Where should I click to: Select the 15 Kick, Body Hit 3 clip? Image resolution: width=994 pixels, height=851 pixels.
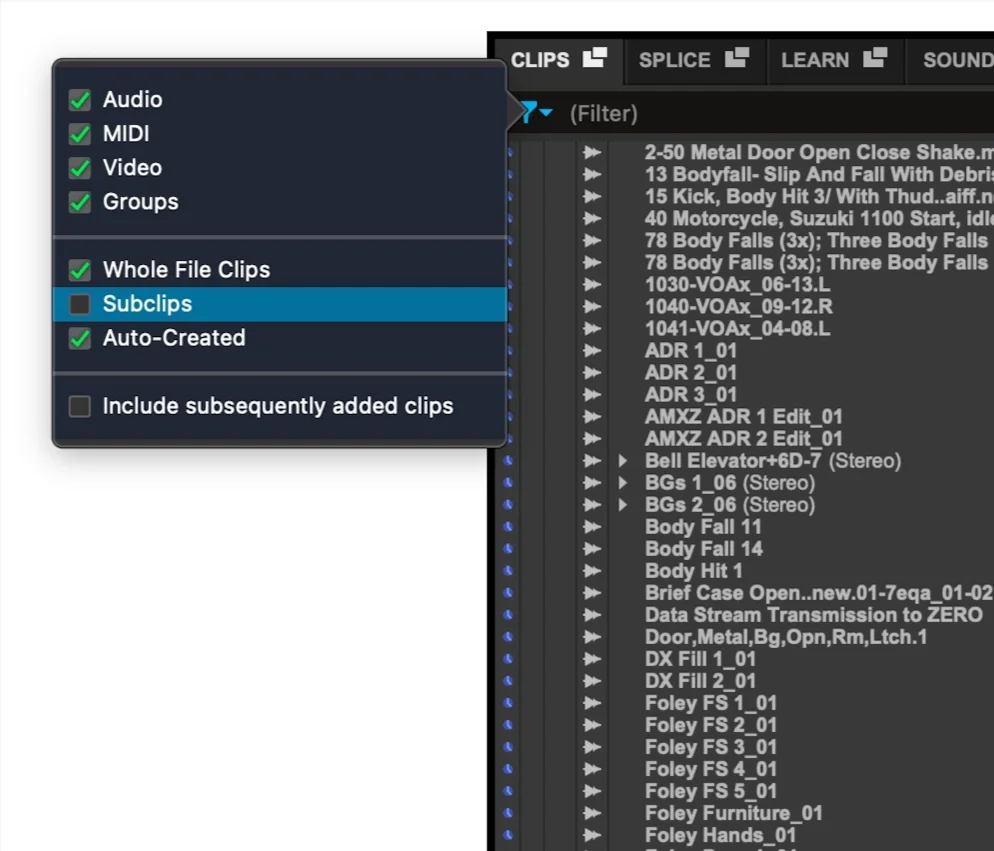click(819, 197)
